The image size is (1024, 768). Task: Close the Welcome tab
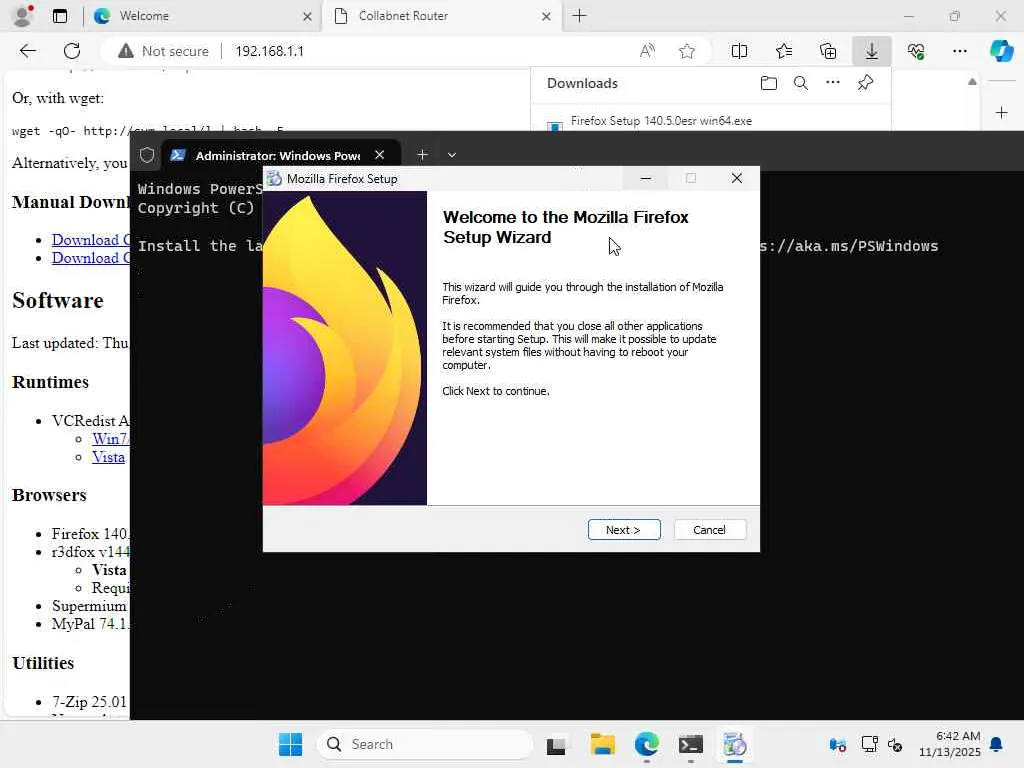point(307,16)
